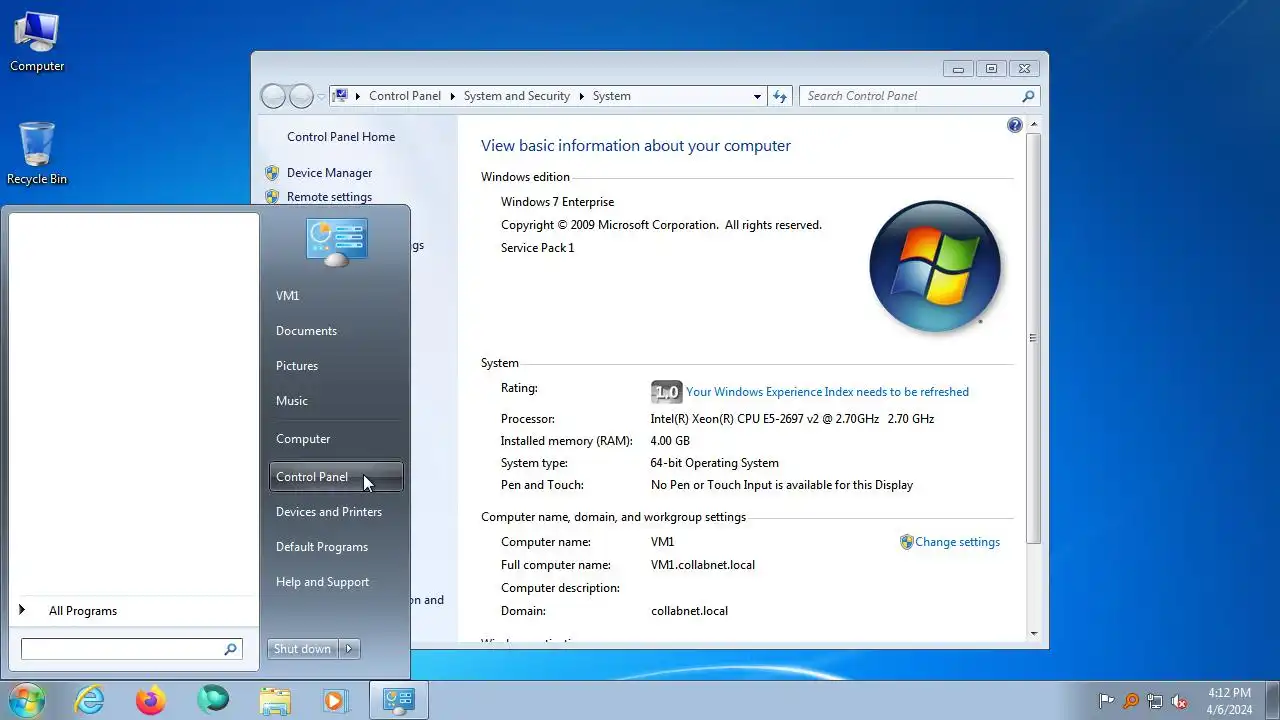Click the '4.00 GB' installed memory value
Image resolution: width=1280 pixels, height=720 pixels.
point(670,441)
